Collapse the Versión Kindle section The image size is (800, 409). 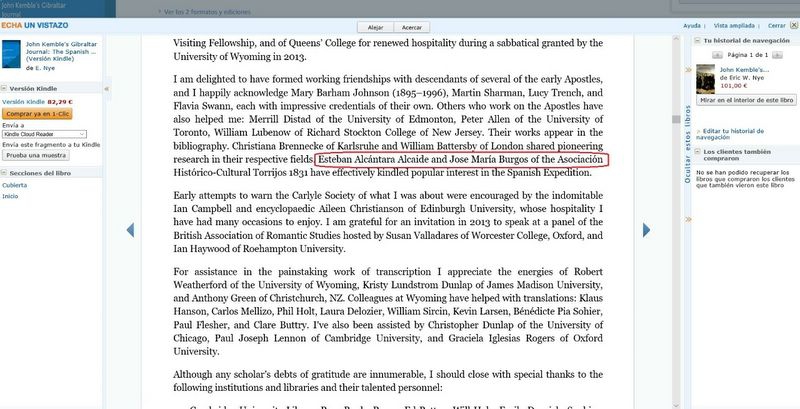pyautogui.click(x=5, y=89)
